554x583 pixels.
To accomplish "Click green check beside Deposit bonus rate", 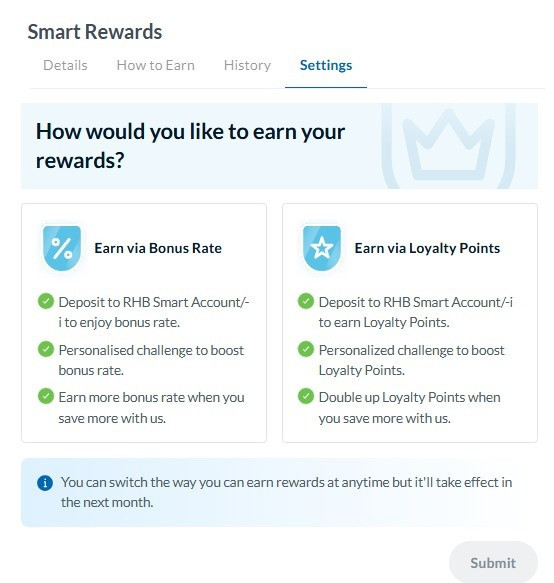I will (x=46, y=301).
